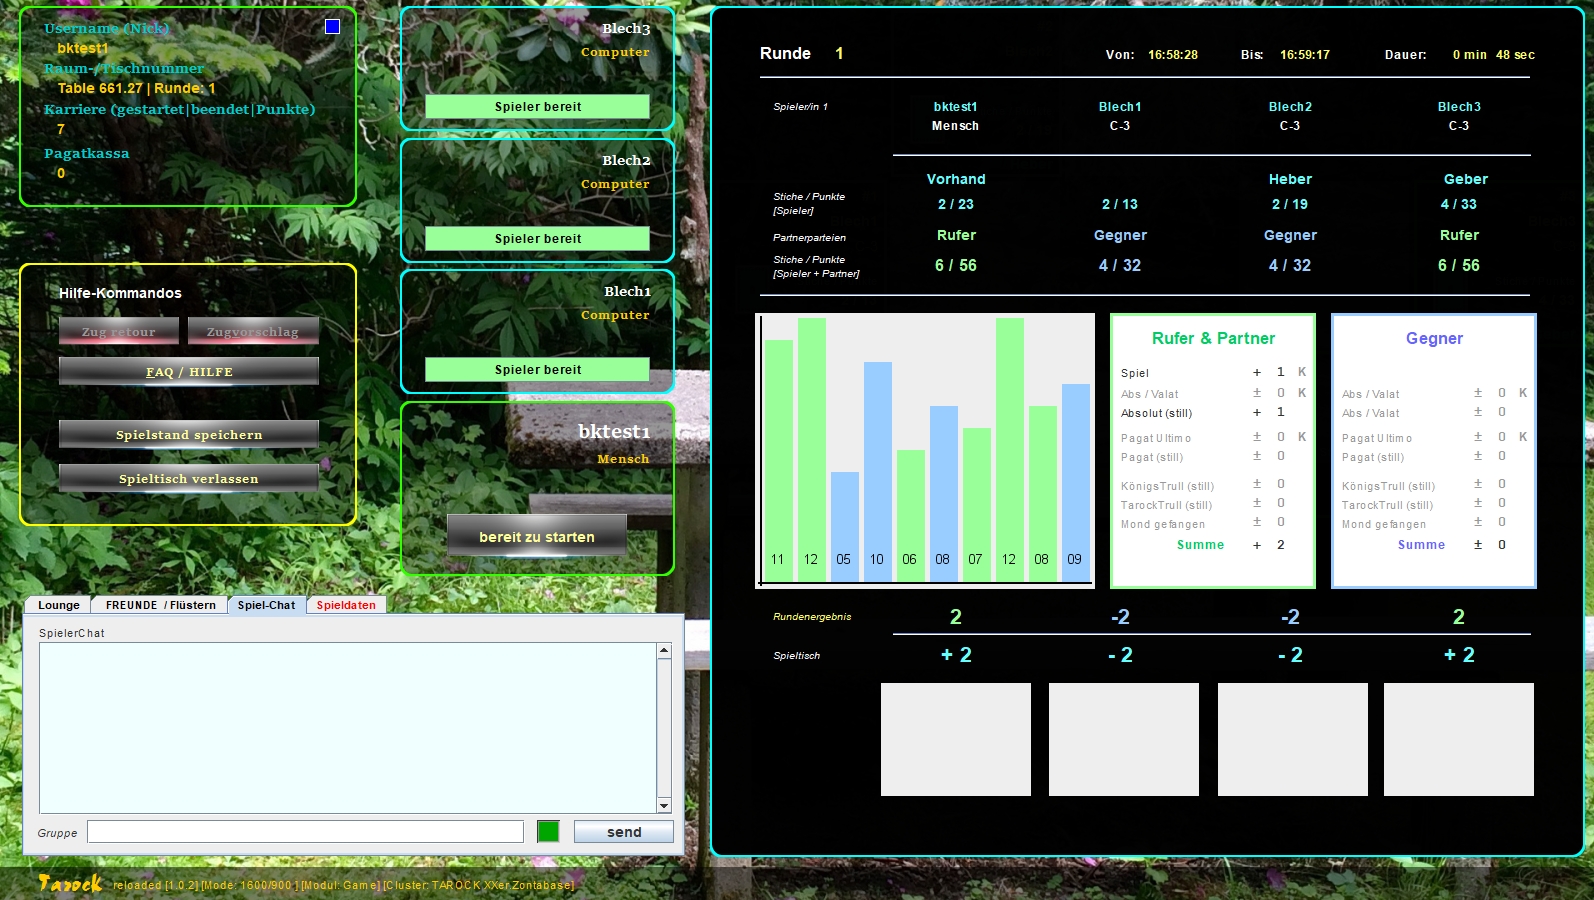
Task: Open the FREUNDE / Flüstern tab
Action: [x=160, y=605]
